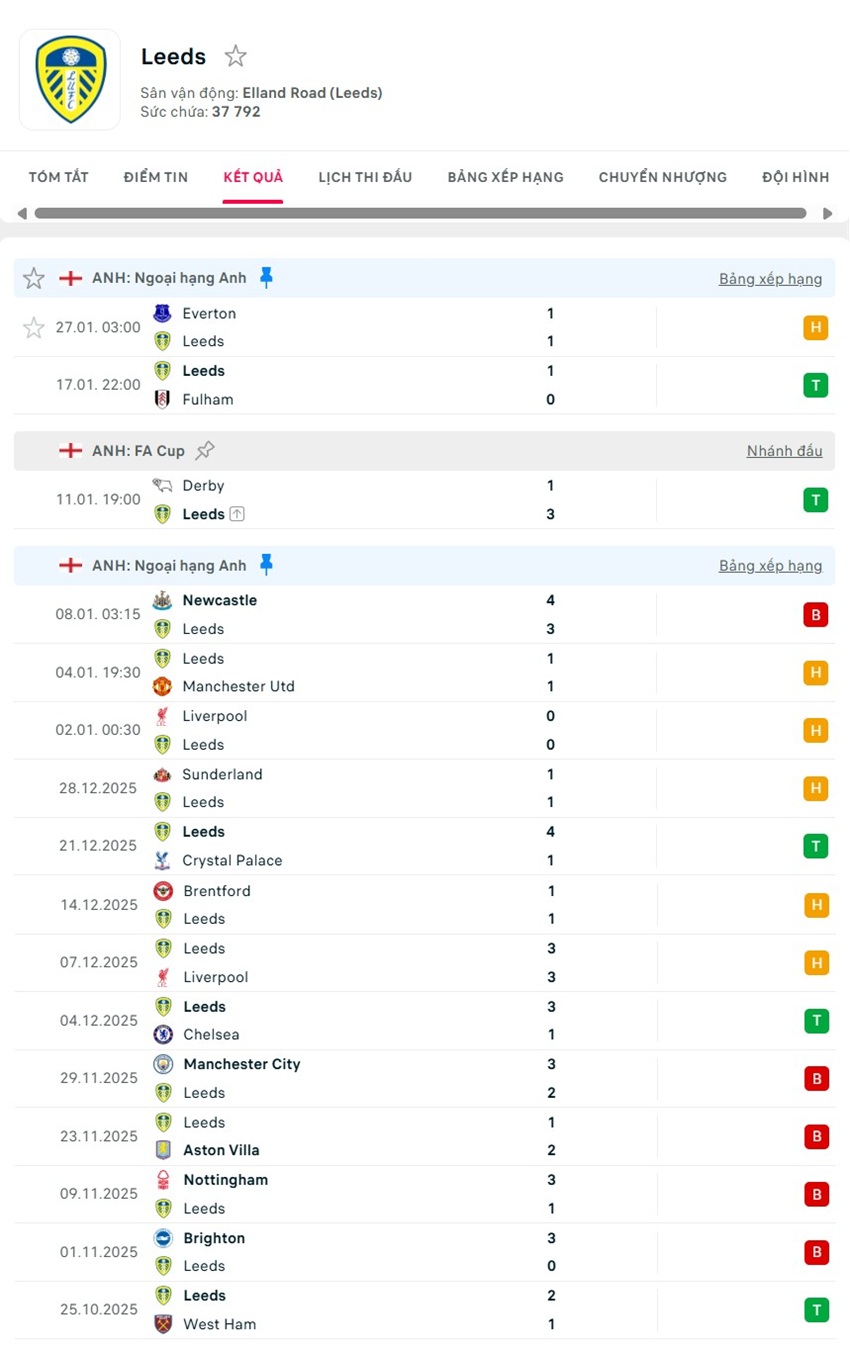Click the England flag icon on Premier League header
This screenshot has height=1352, width=850.
70,278
